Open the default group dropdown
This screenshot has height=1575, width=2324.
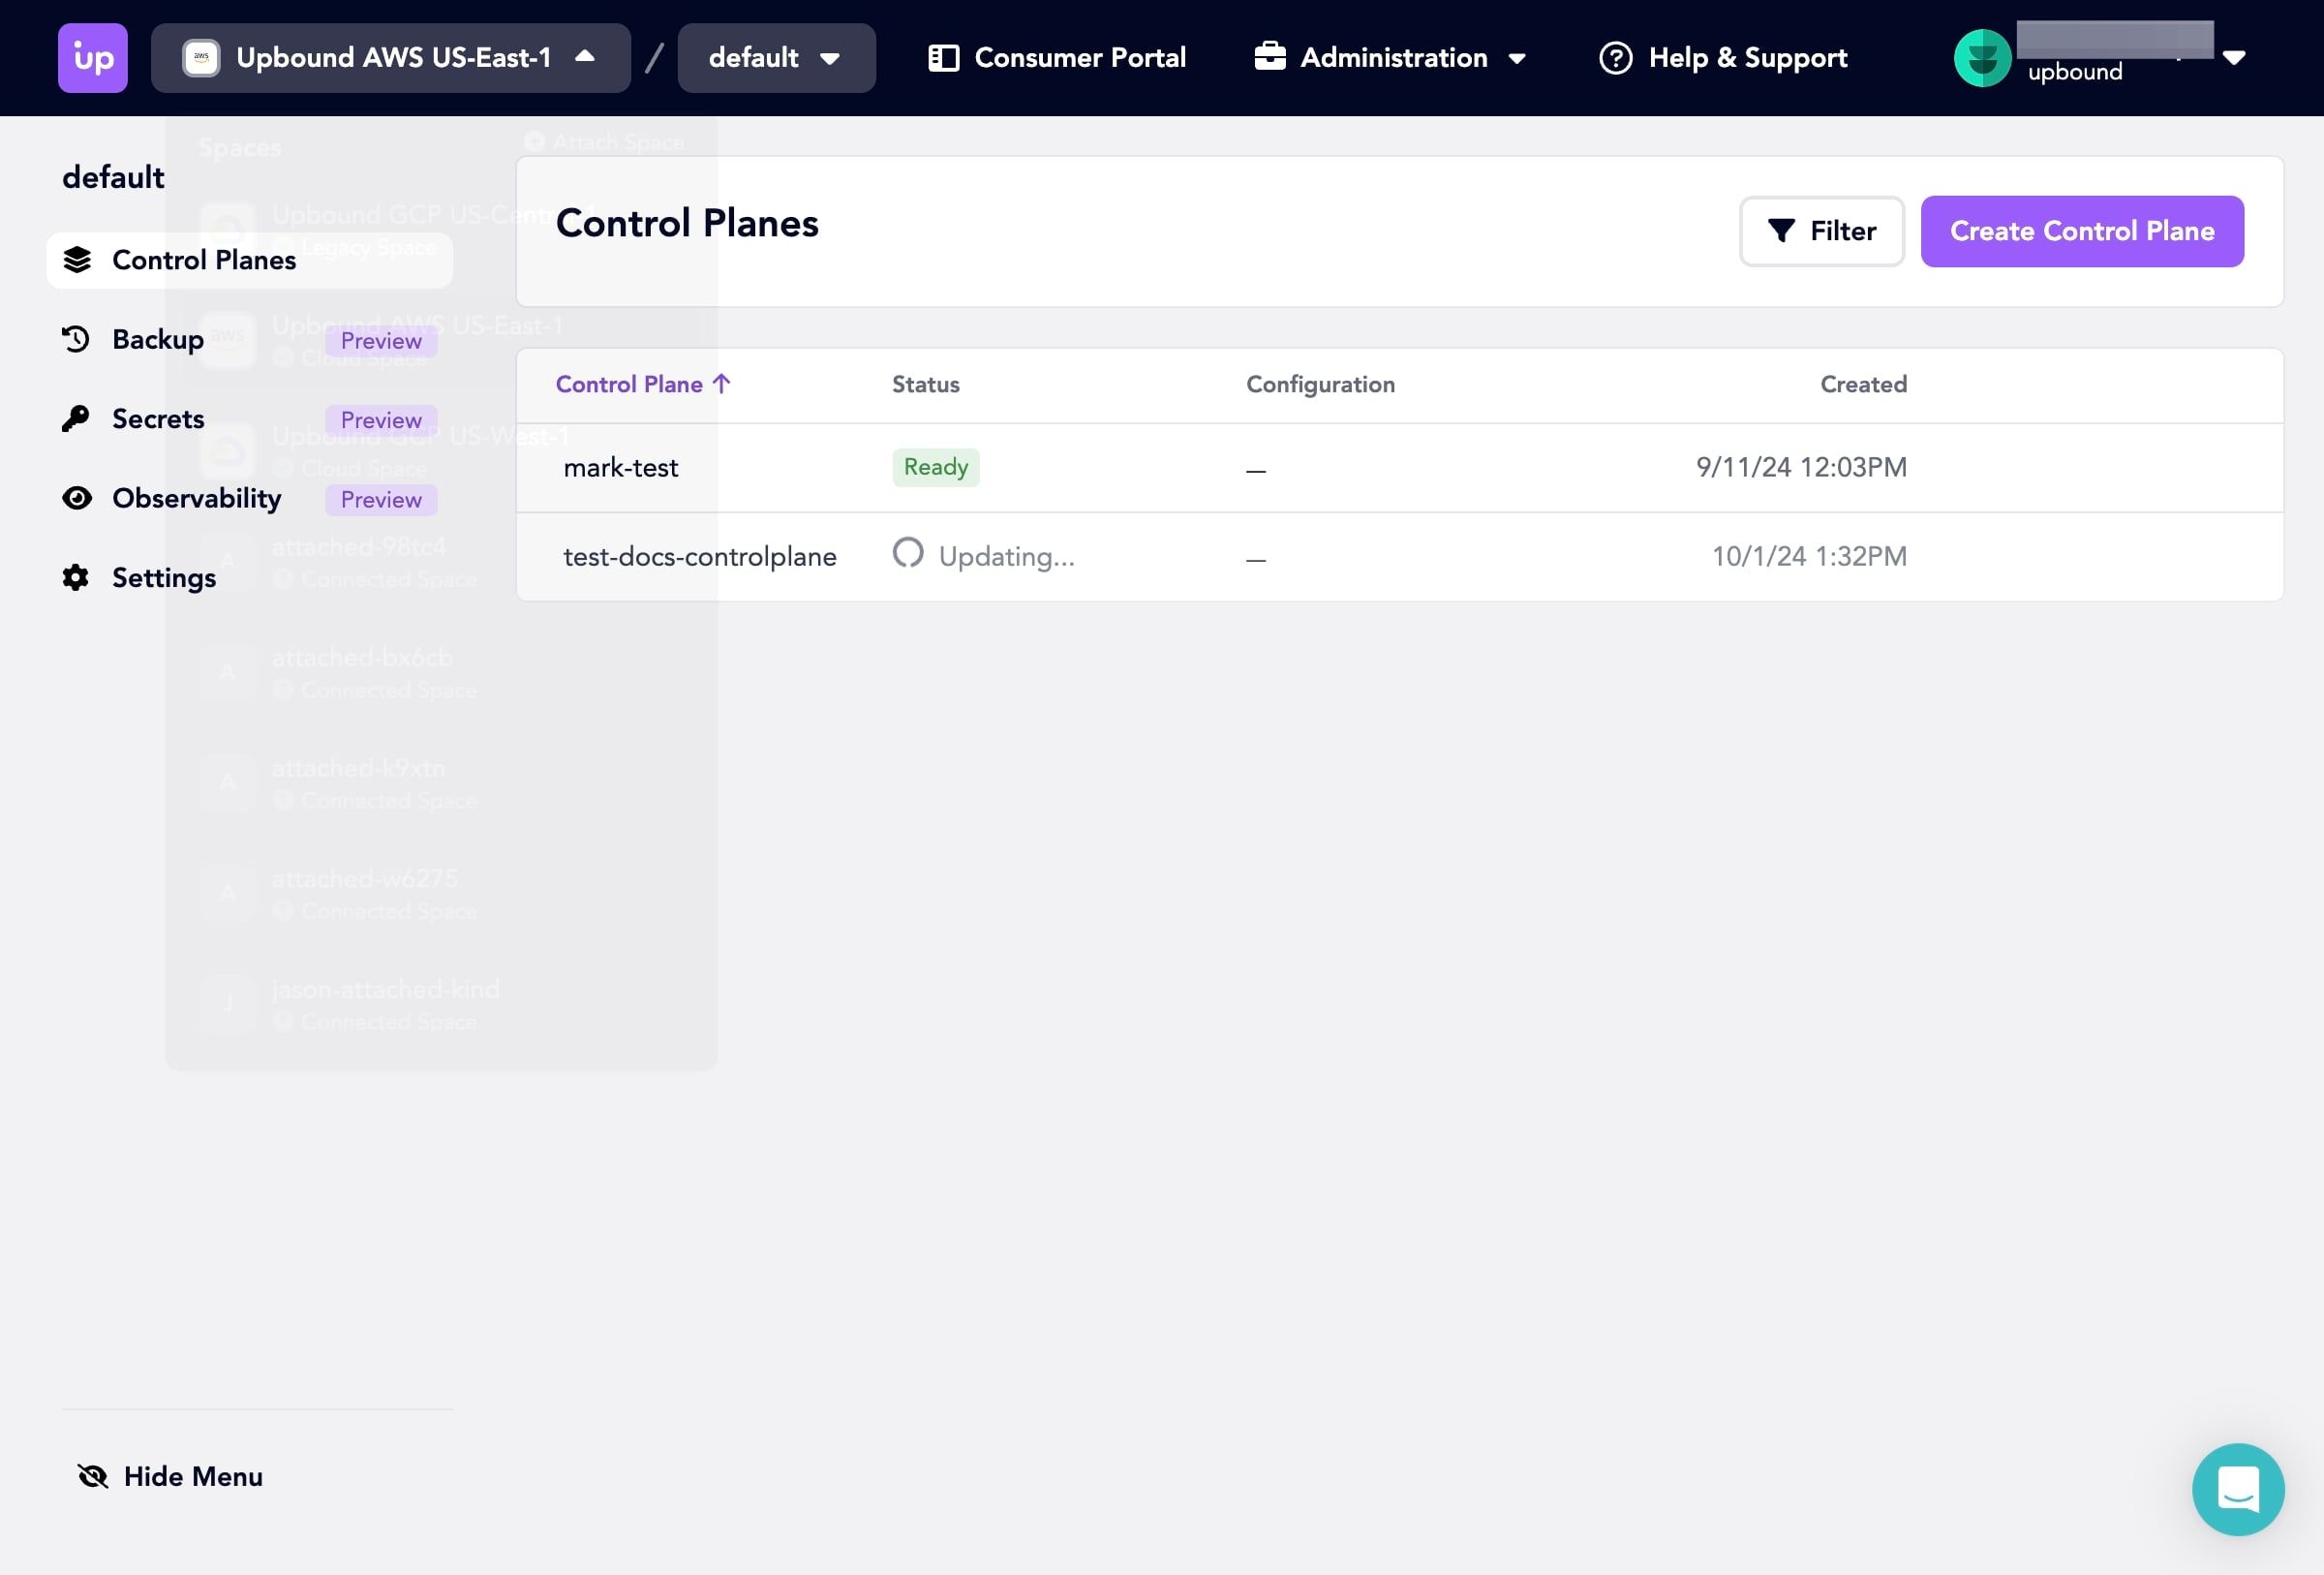776,58
